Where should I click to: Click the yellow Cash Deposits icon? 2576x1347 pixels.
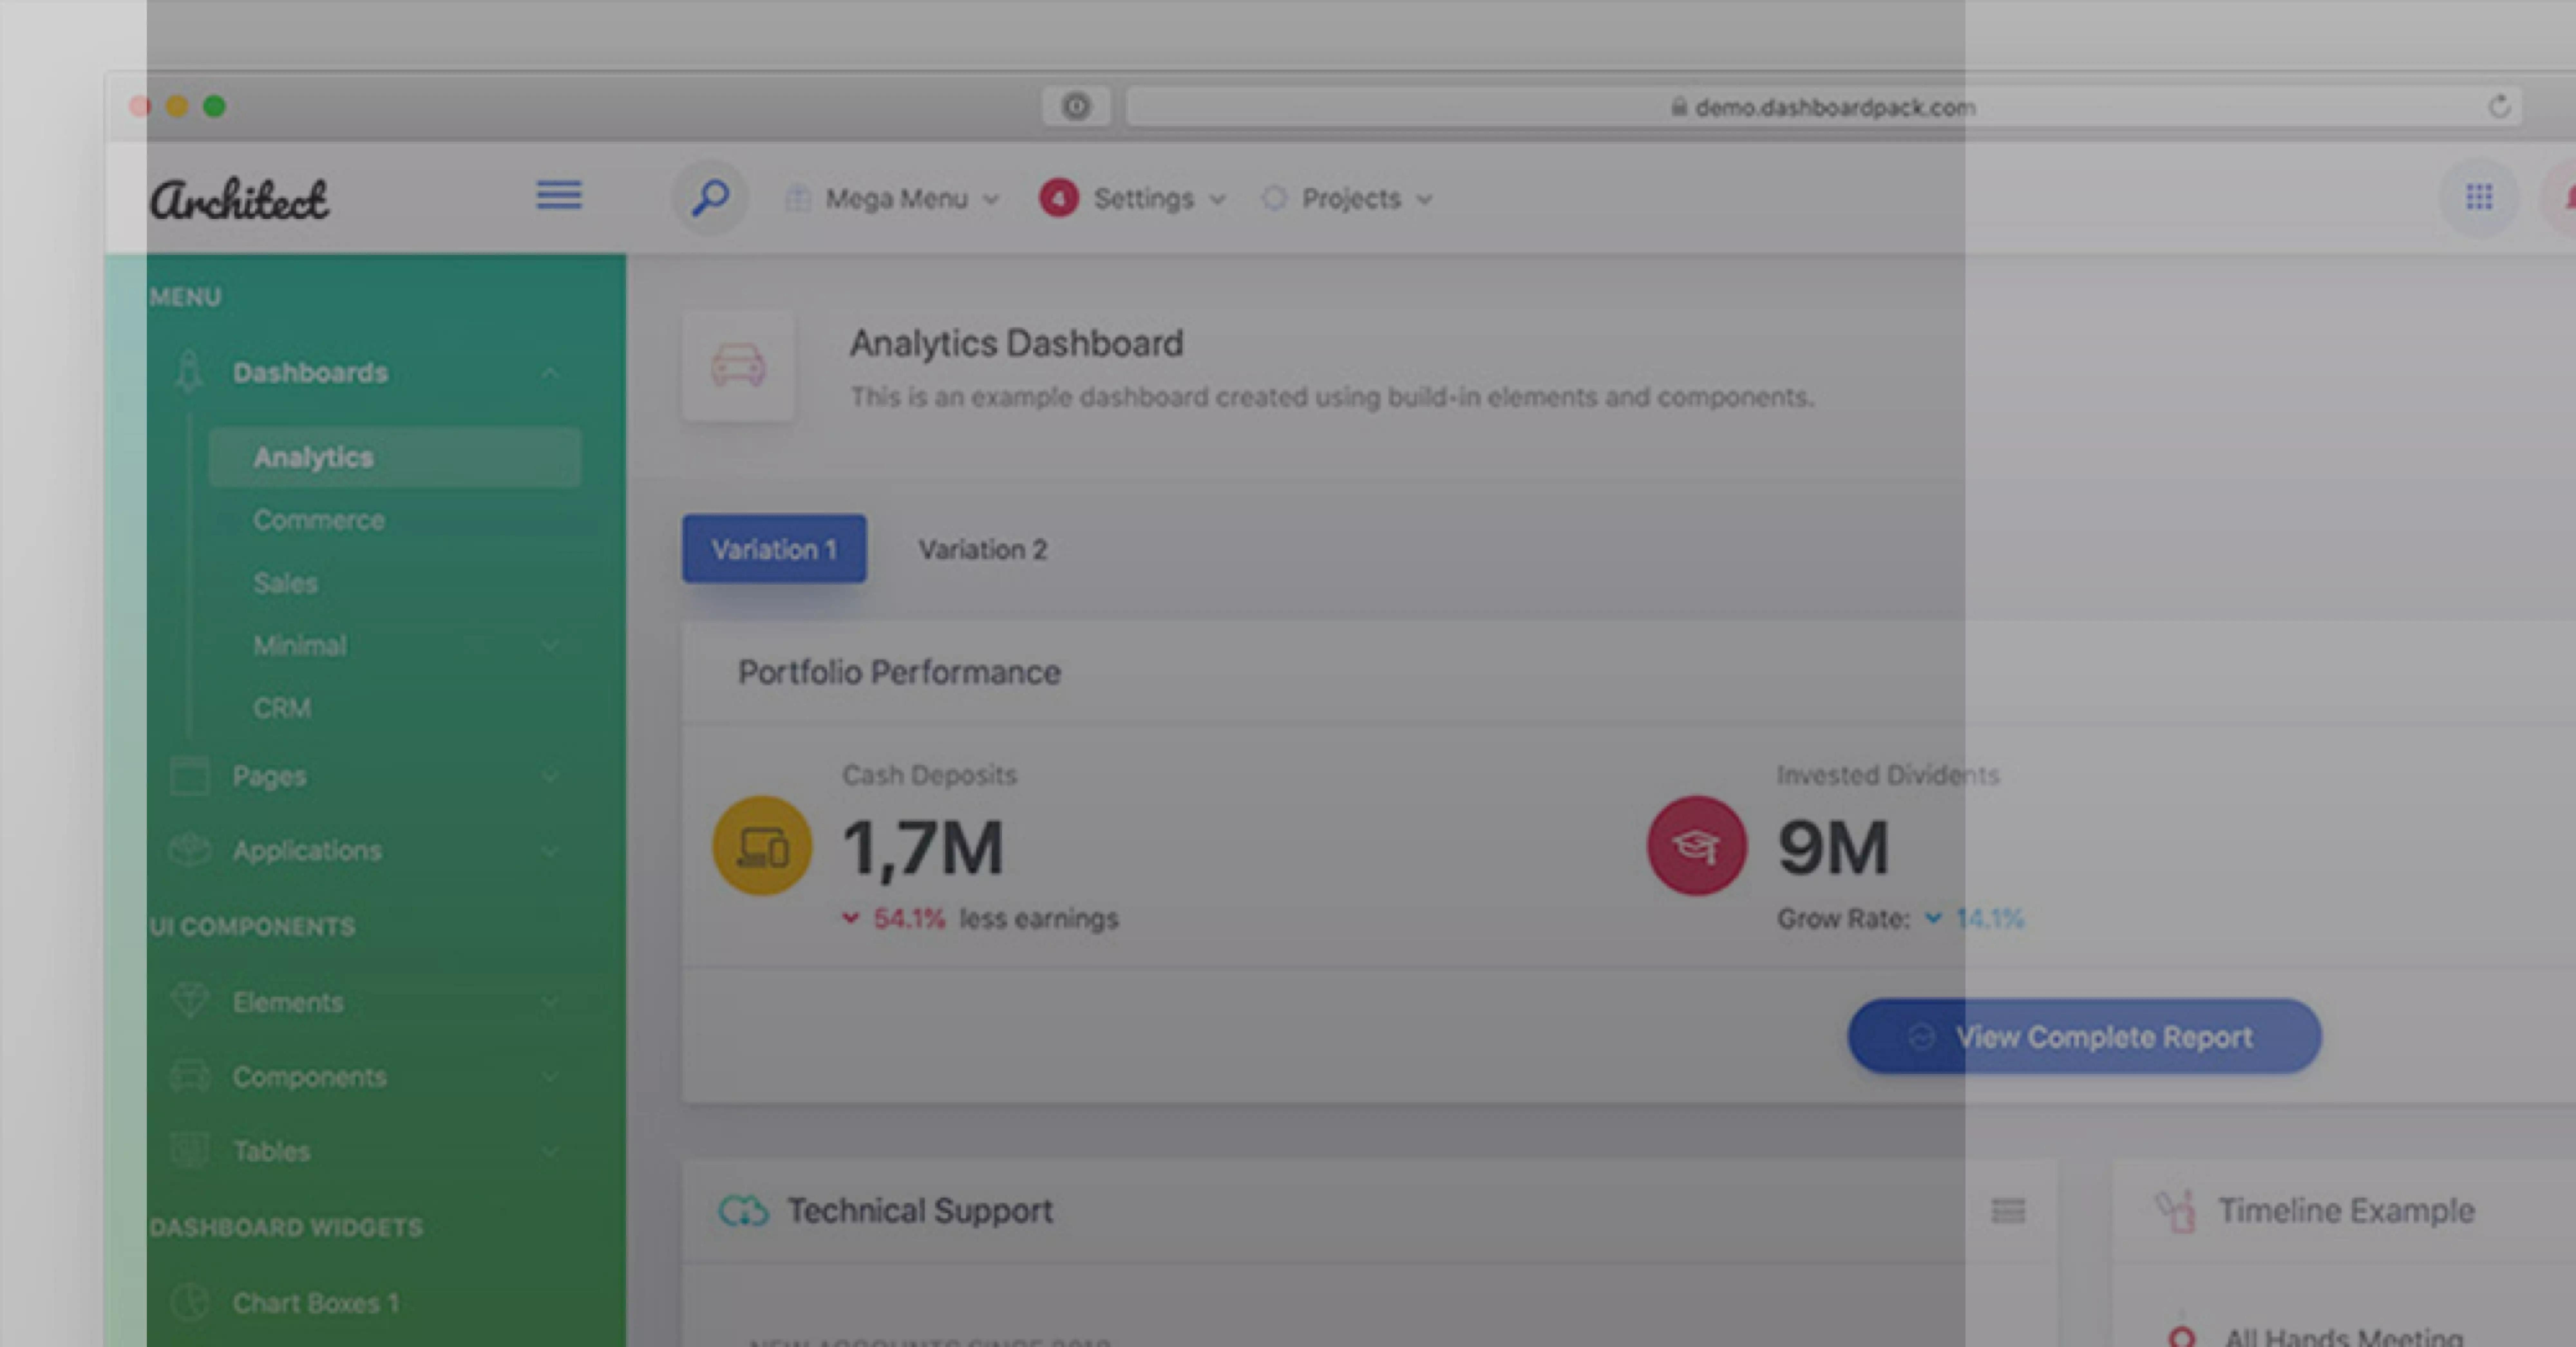point(762,846)
